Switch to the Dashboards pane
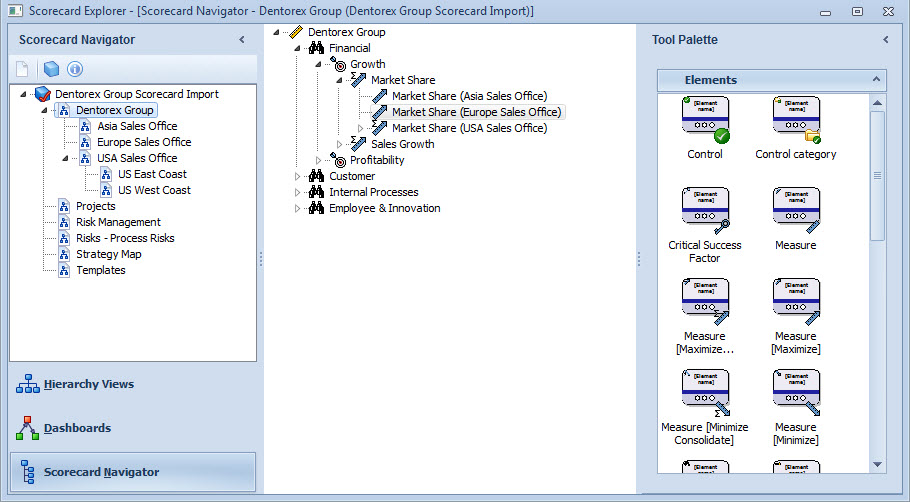The height and width of the screenshot is (502, 910). [x=77, y=428]
